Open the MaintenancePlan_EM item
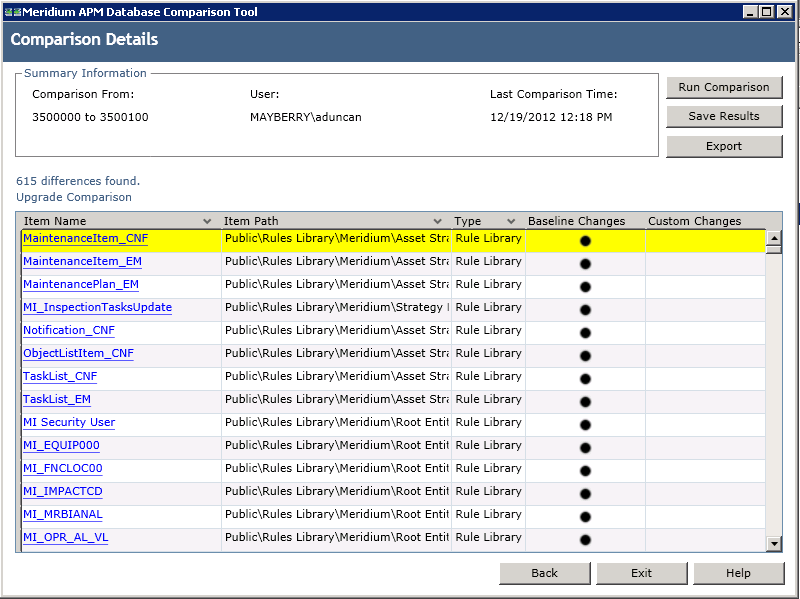The image size is (800, 599). pyautogui.click(x=81, y=284)
